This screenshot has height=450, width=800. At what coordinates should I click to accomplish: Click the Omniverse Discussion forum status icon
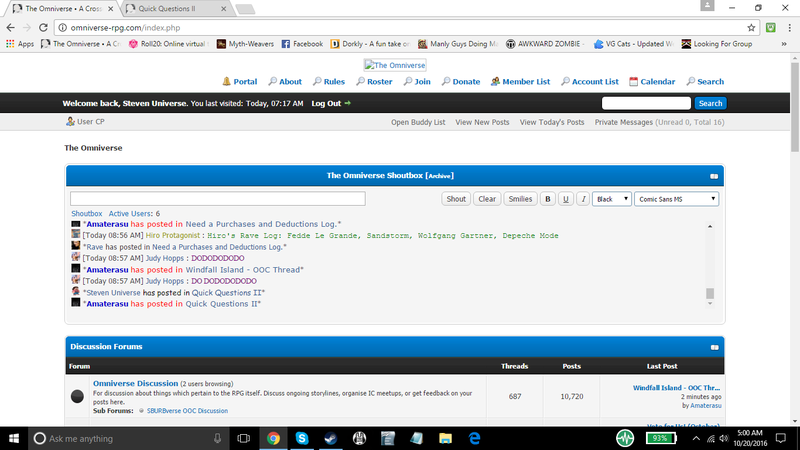[x=77, y=396]
